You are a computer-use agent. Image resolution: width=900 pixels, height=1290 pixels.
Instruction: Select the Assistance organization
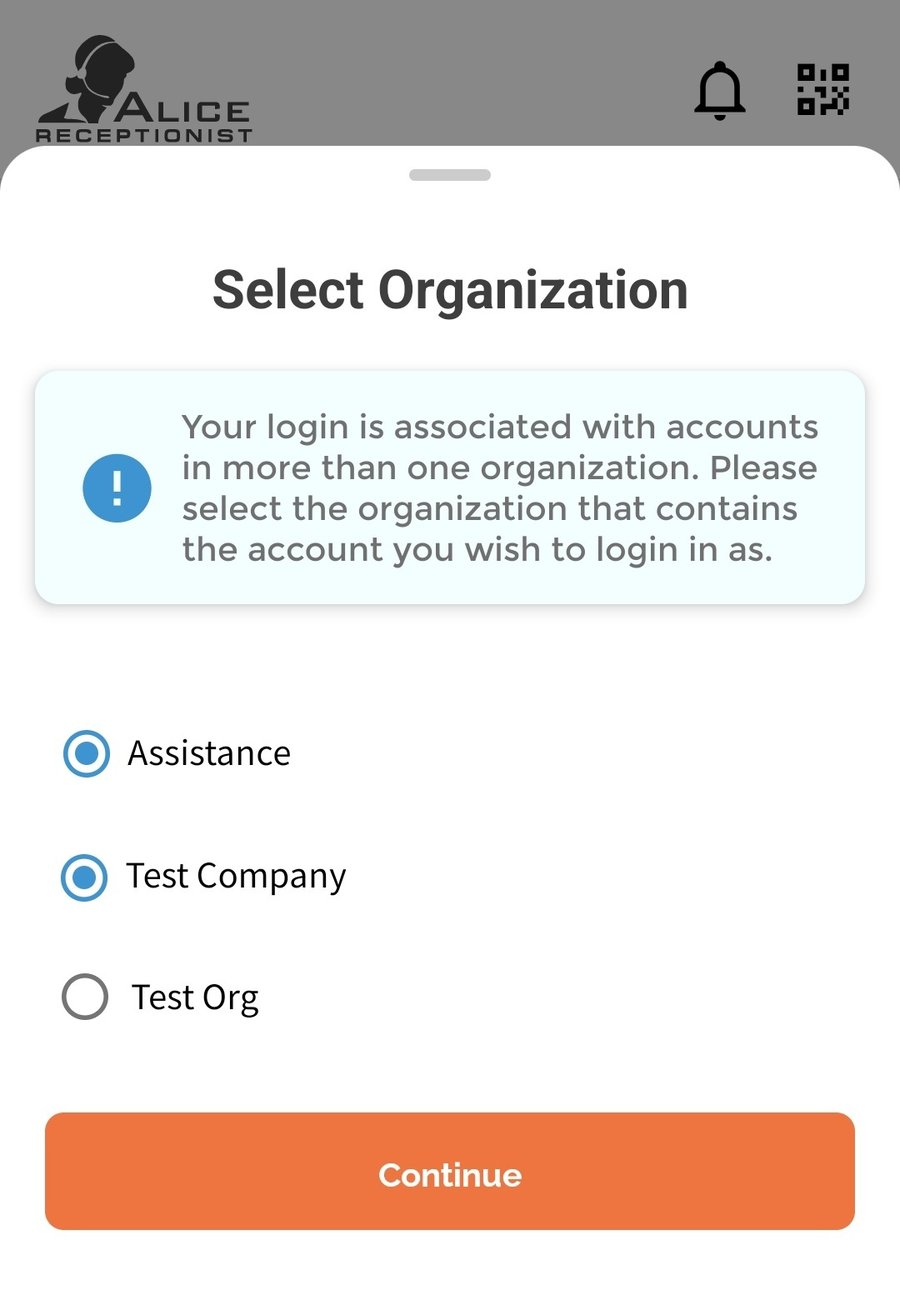coord(86,753)
